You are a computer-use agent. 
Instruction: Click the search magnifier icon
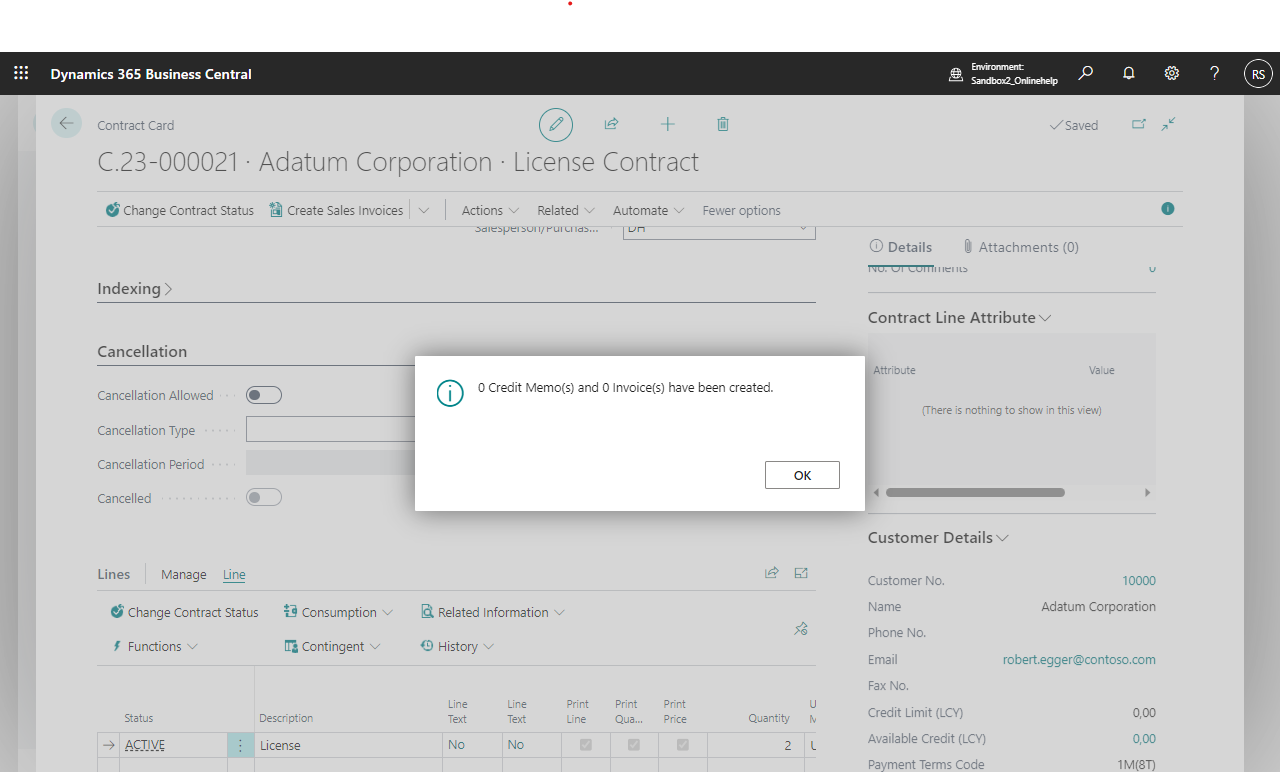(1086, 74)
